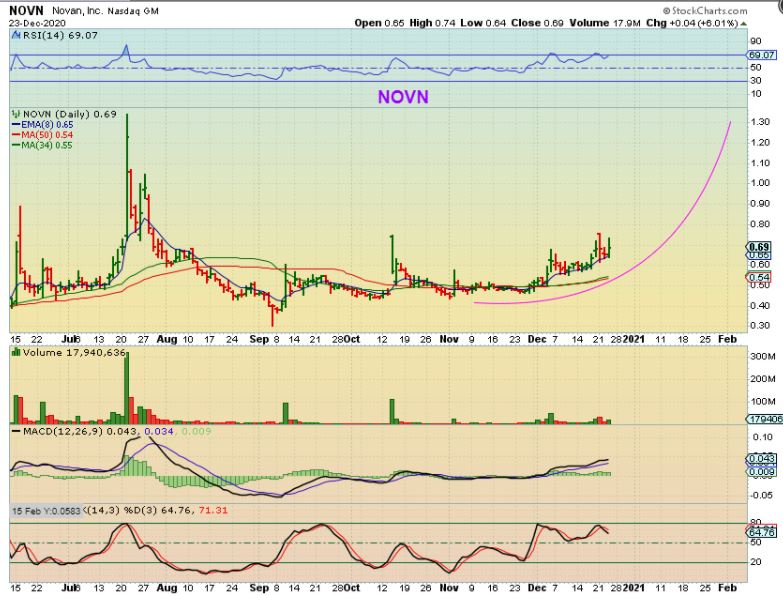This screenshot has width=783, height=595.
Task: Click the green up-arrow beside the Chg value
Action: pyautogui.click(x=744, y=23)
